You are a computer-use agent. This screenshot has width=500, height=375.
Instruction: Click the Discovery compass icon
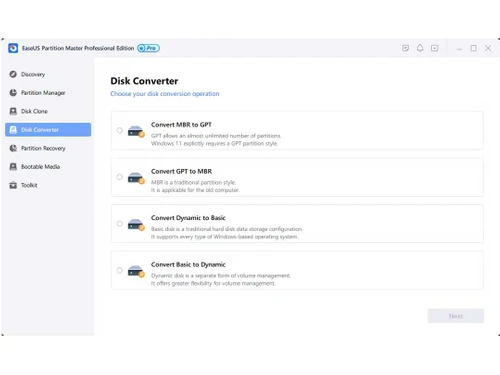13,74
